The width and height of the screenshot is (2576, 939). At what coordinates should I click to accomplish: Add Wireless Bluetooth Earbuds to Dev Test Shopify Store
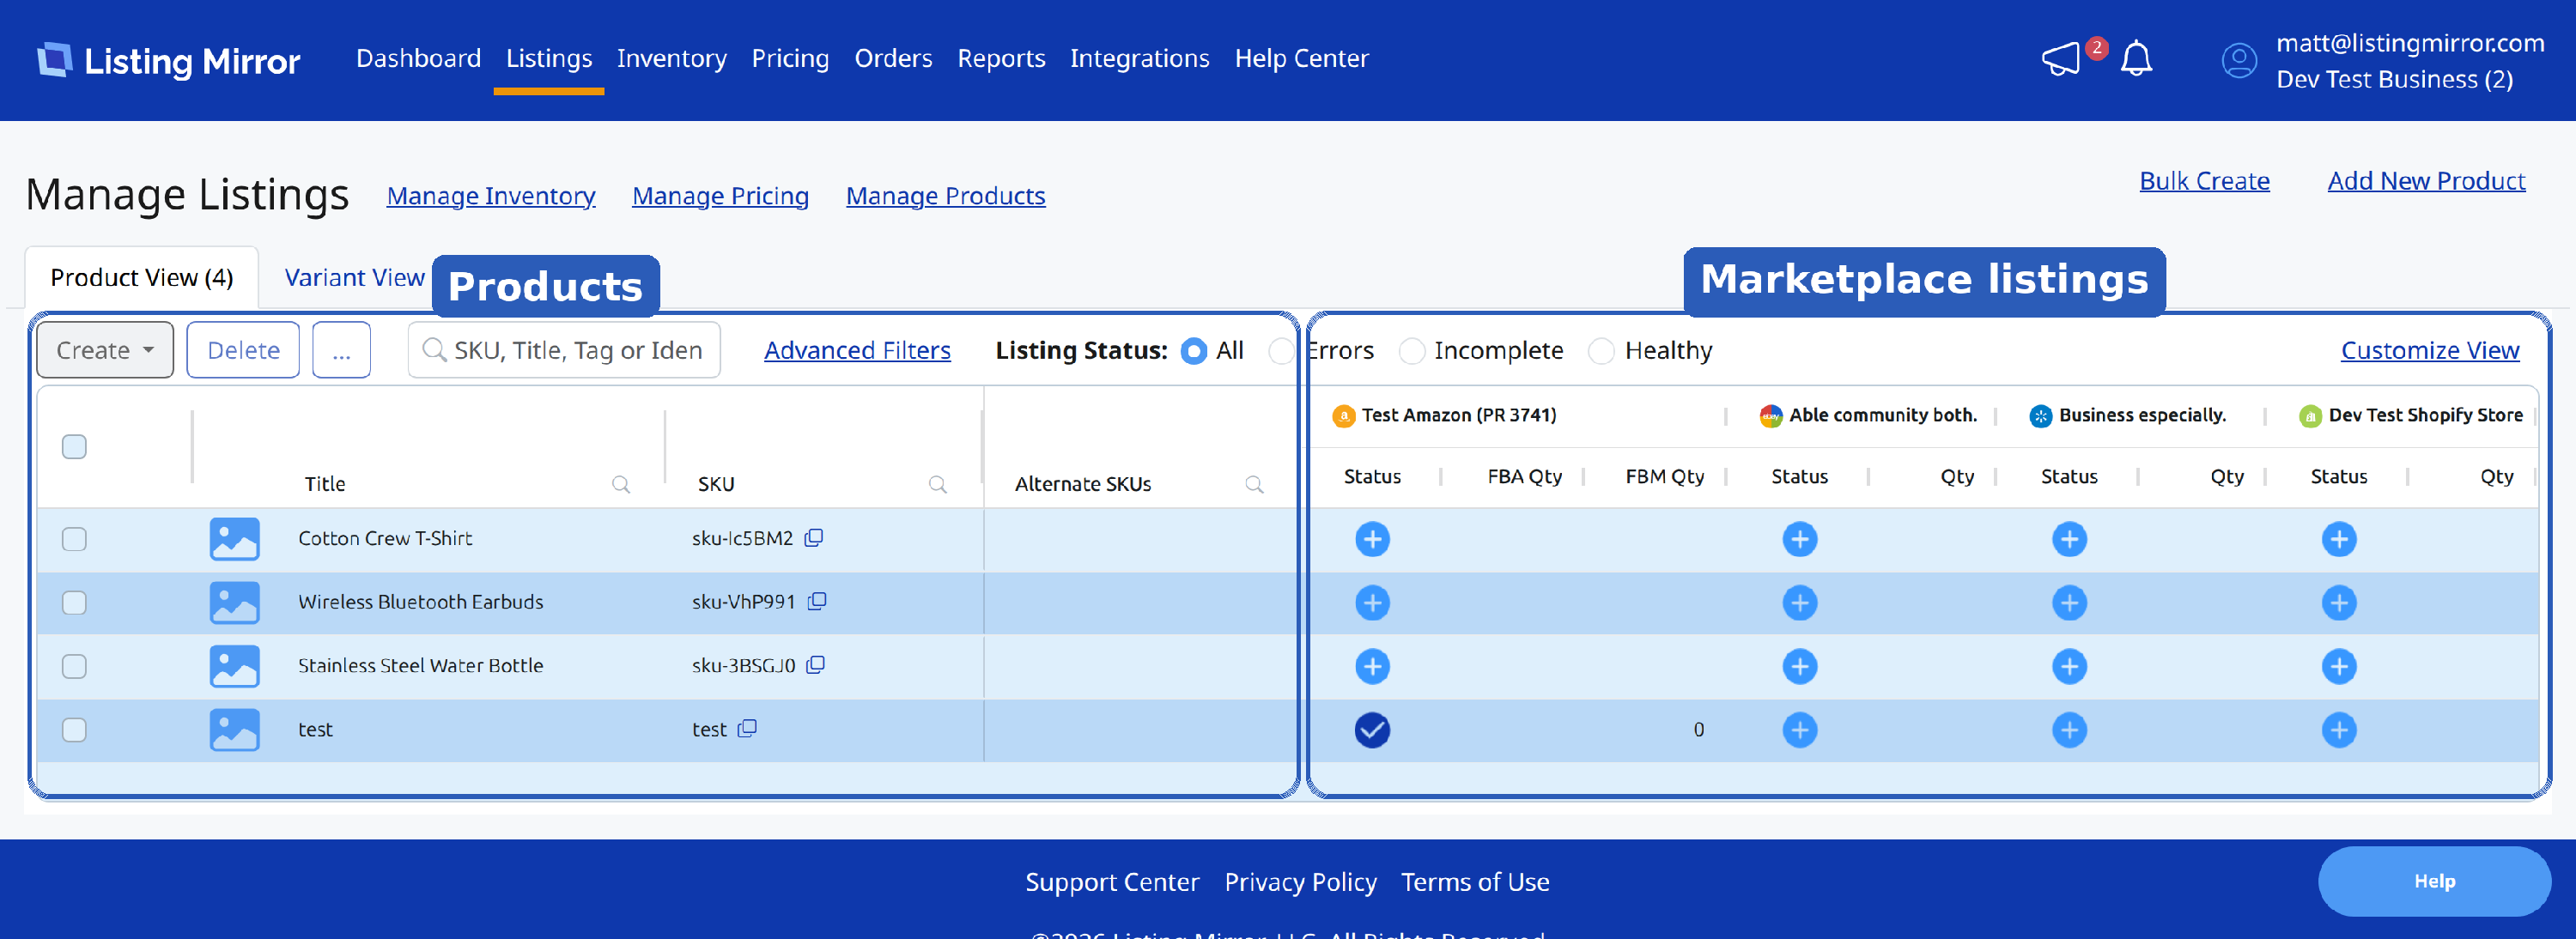(2339, 603)
